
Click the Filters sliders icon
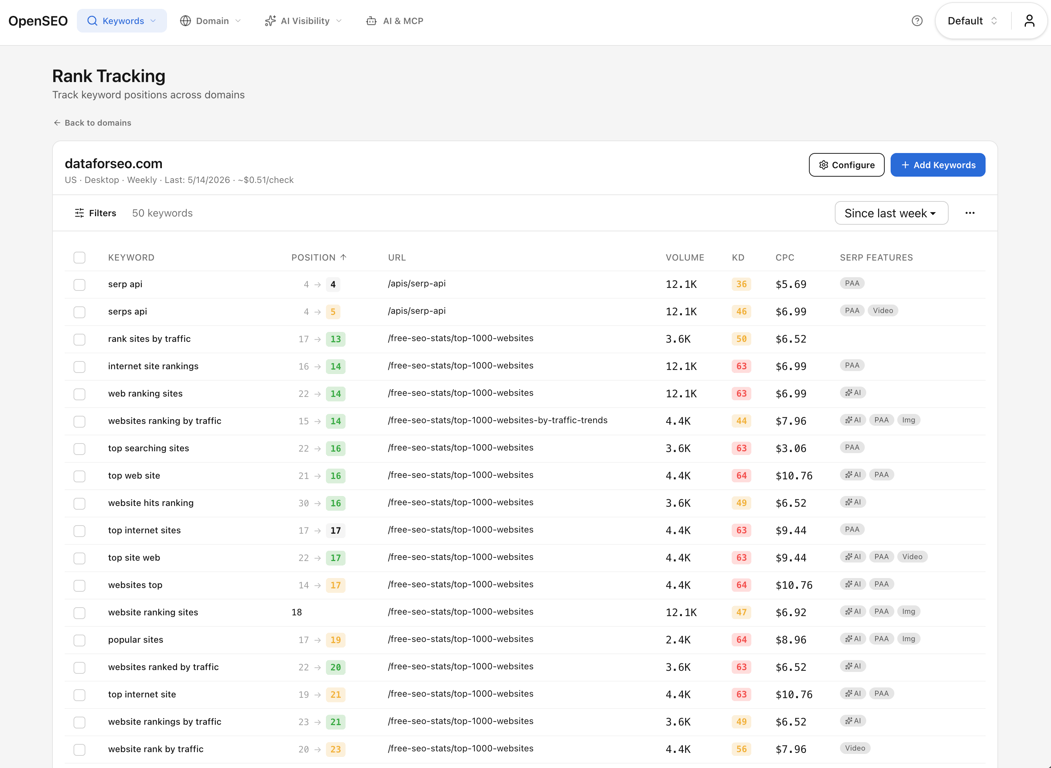[79, 213]
